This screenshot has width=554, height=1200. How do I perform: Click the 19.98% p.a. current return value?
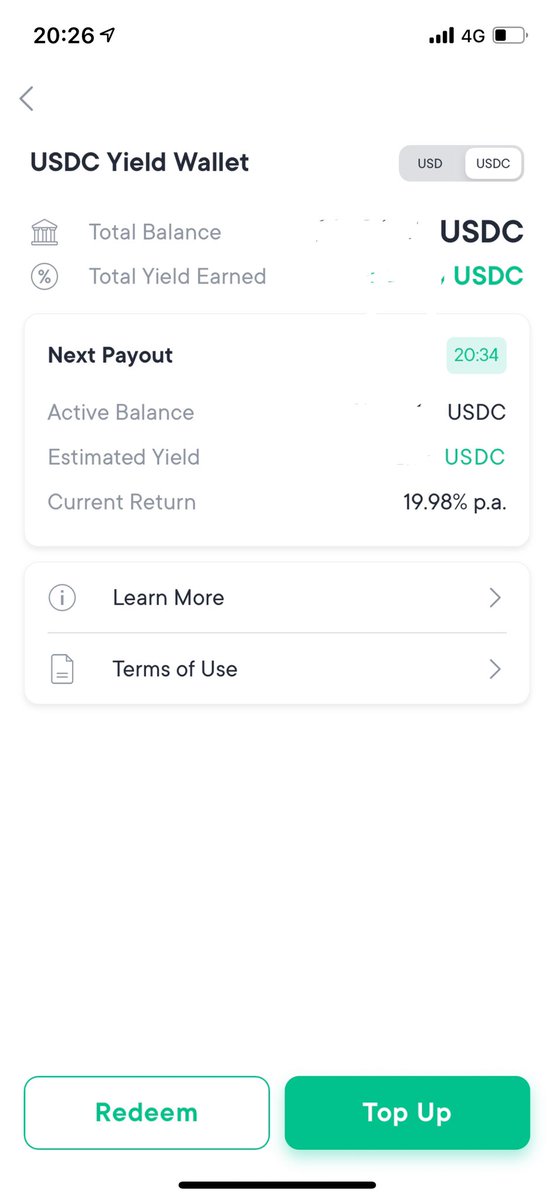click(x=455, y=502)
